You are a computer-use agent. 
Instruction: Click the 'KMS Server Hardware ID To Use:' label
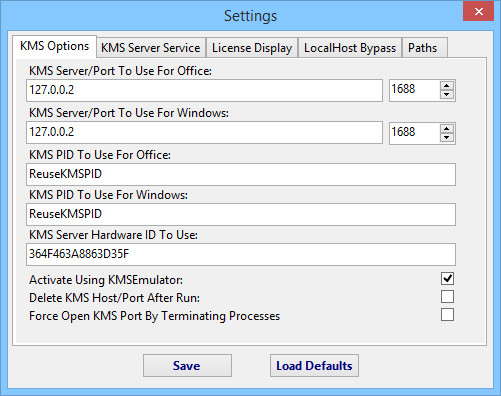click(x=113, y=235)
